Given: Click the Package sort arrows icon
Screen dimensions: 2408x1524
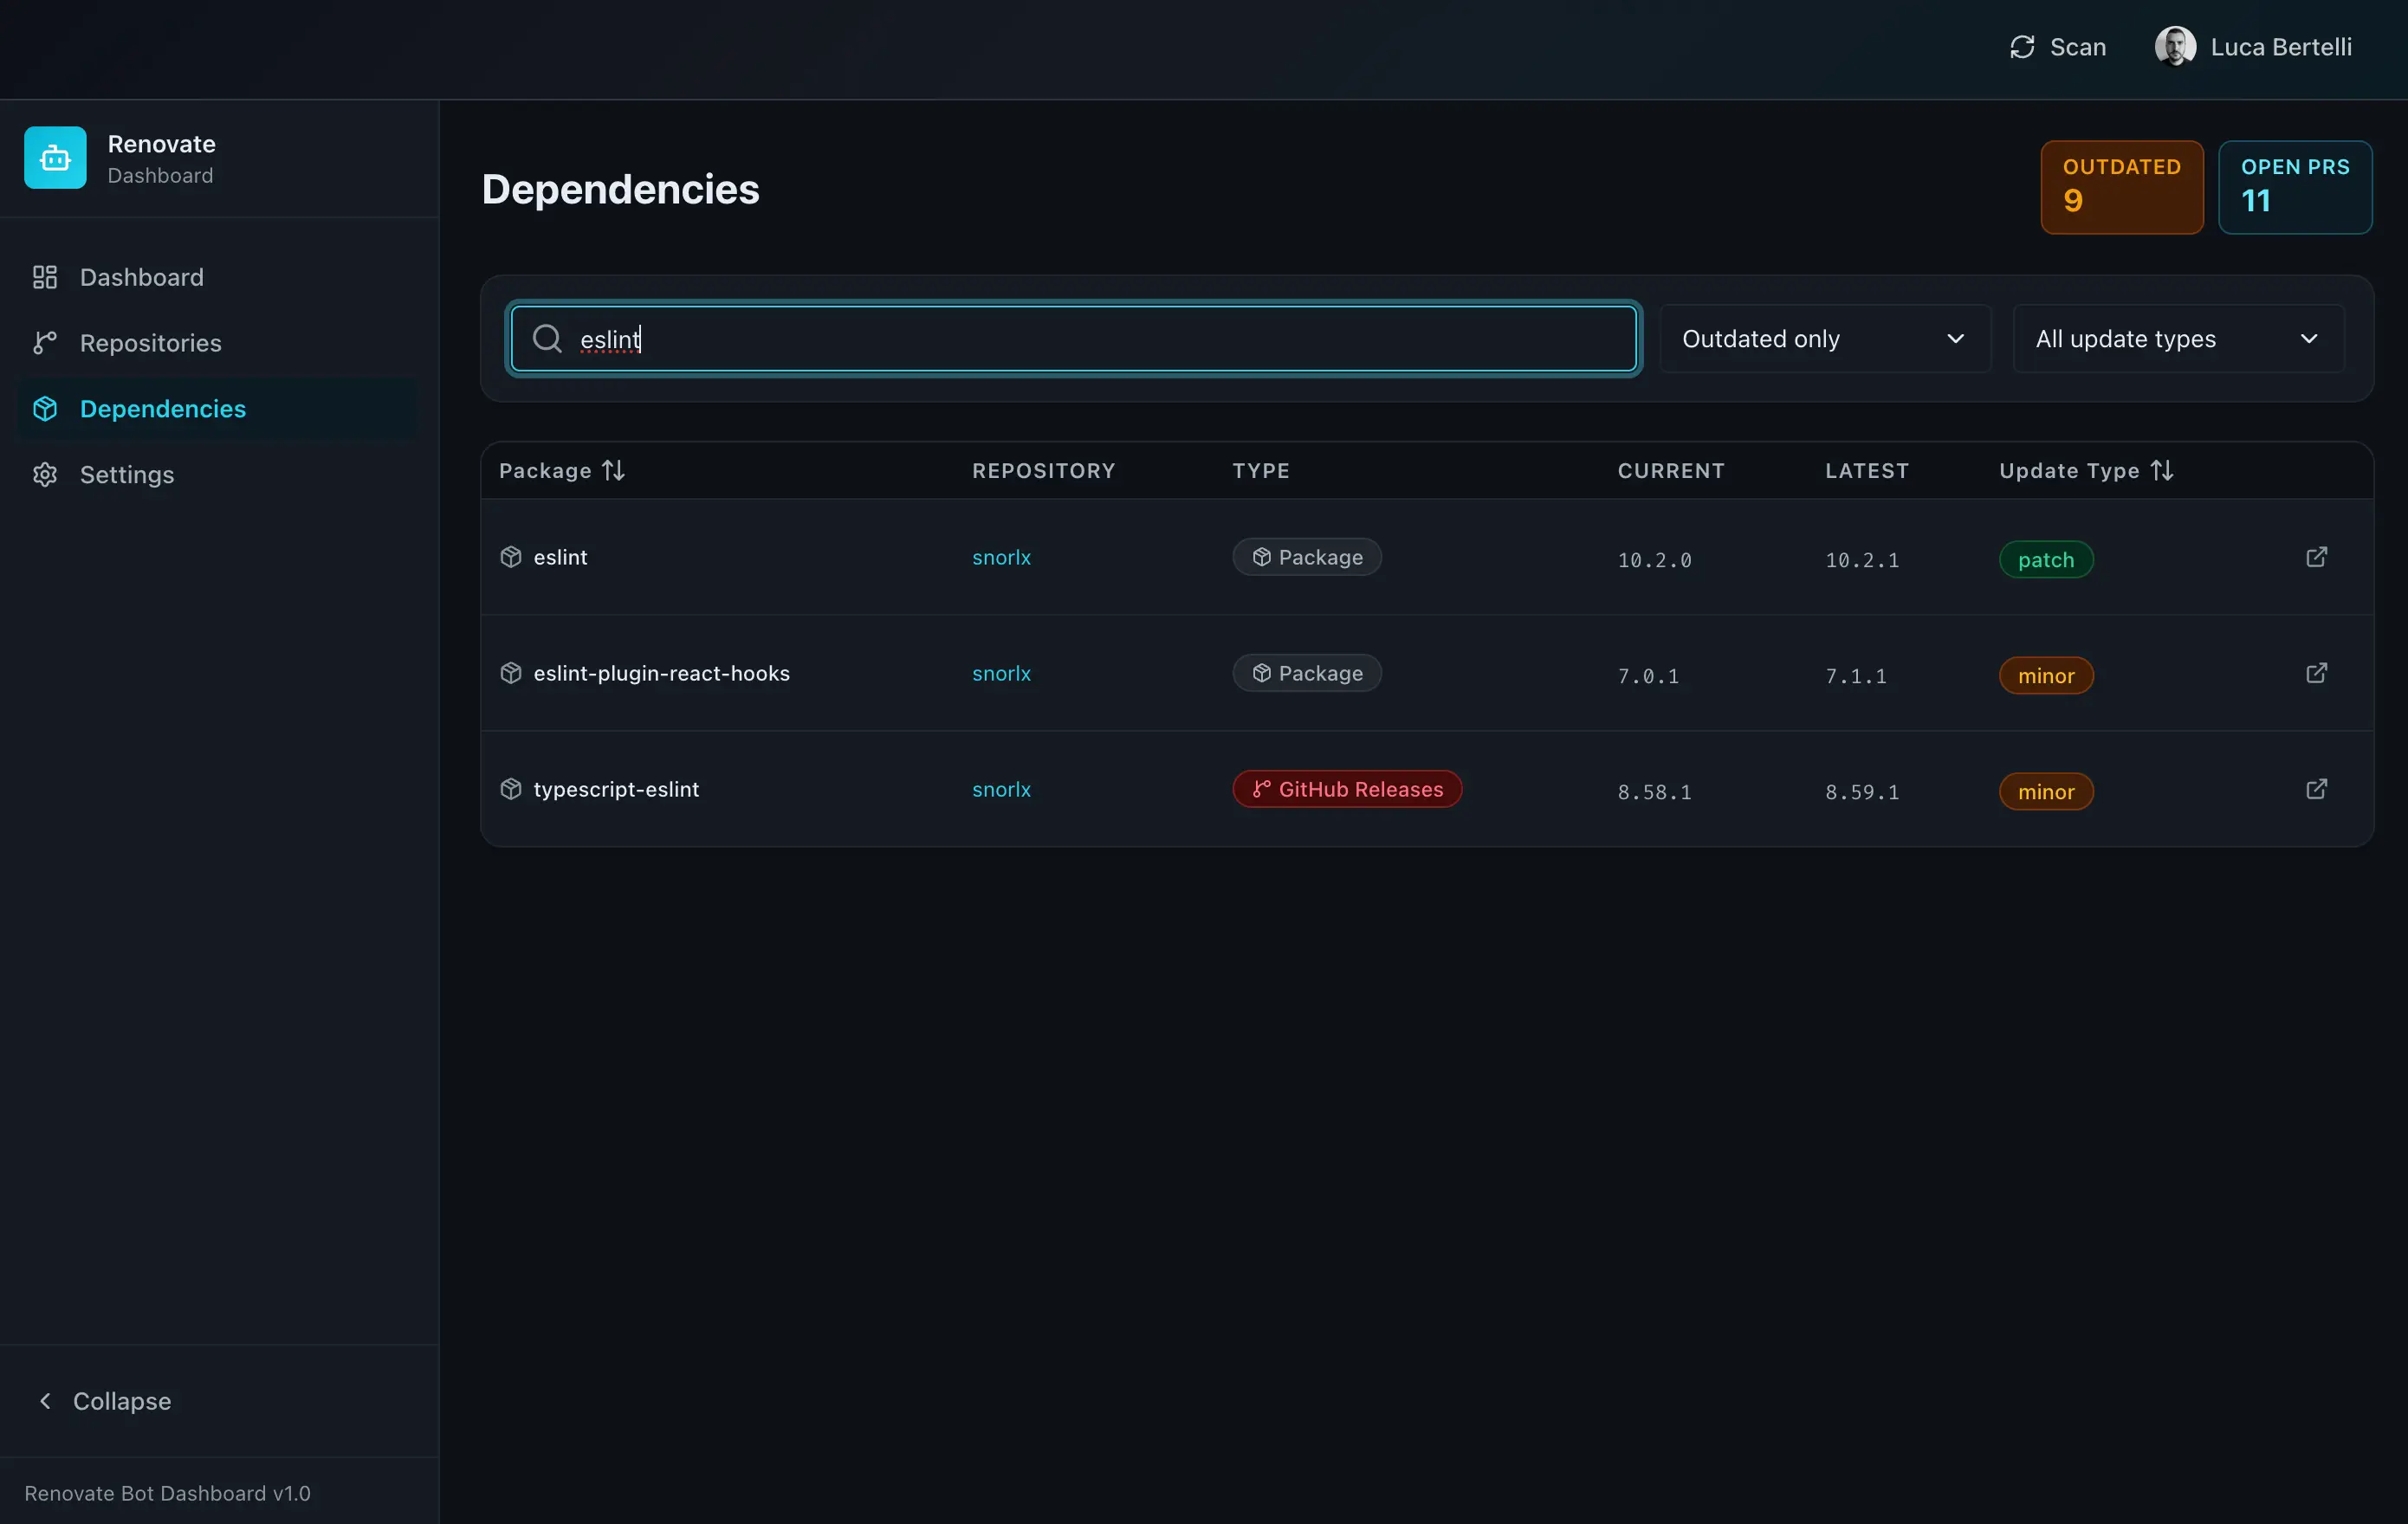Looking at the screenshot, I should [x=613, y=470].
